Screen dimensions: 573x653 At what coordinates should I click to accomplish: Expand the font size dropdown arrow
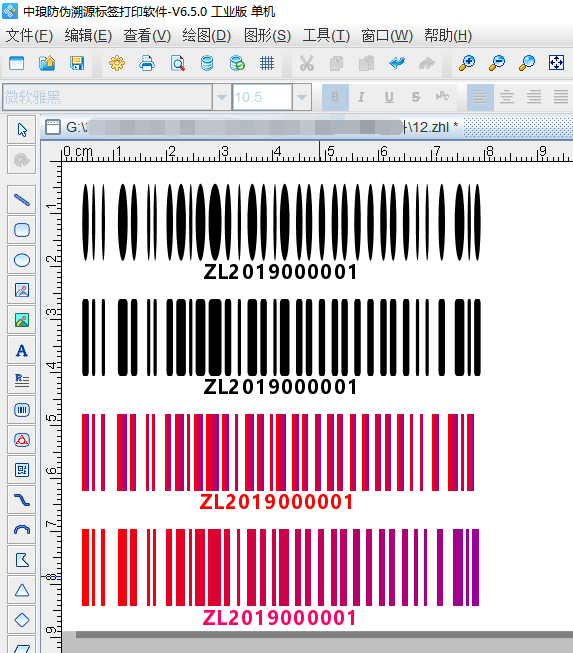pyautogui.click(x=302, y=97)
